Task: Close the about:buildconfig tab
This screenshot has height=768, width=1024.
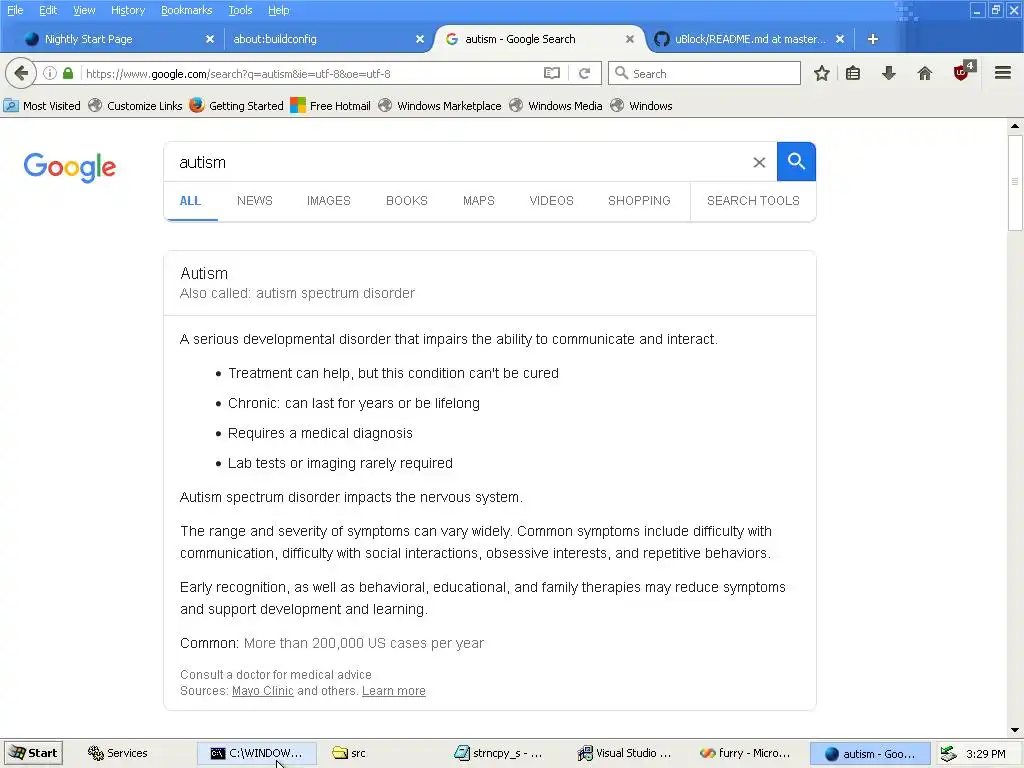Action: coord(420,39)
